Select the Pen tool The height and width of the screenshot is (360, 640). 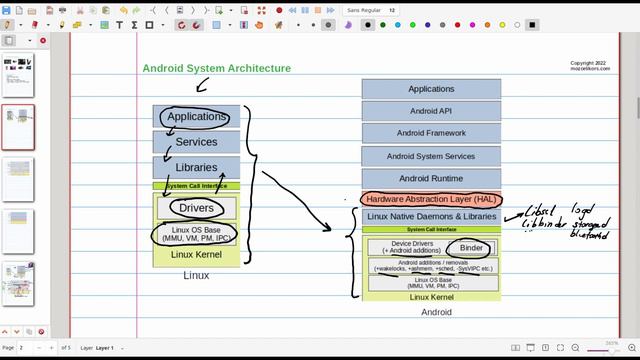pos(7,25)
